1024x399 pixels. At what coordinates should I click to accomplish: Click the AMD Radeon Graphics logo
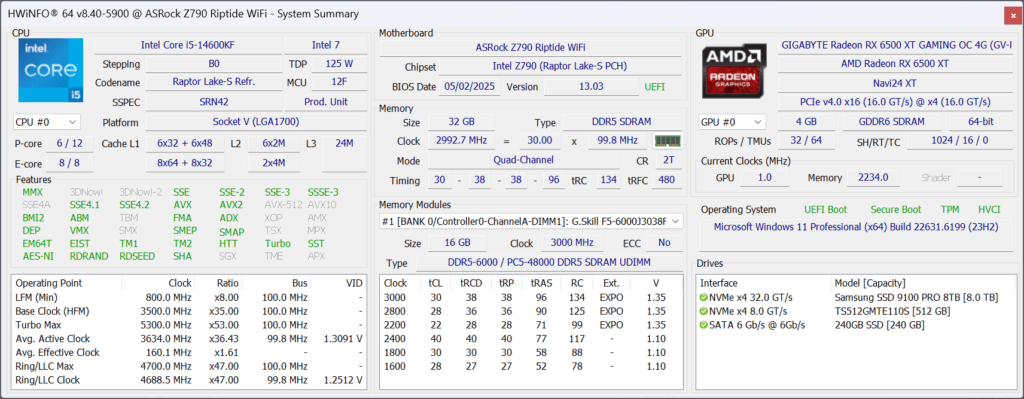click(735, 71)
